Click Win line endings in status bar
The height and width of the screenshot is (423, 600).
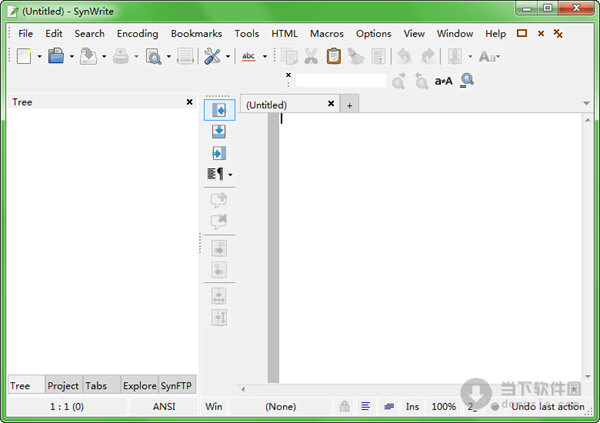(214, 407)
